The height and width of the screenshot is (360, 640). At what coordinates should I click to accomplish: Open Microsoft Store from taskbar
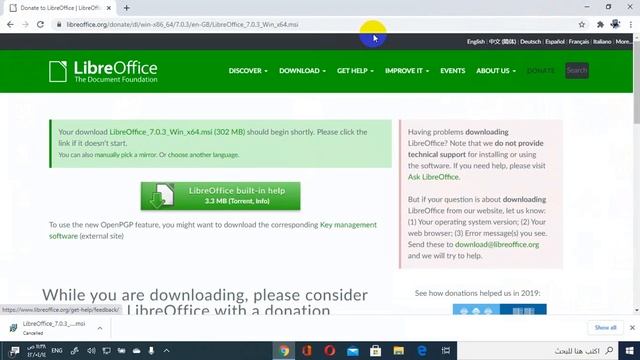coord(376,351)
